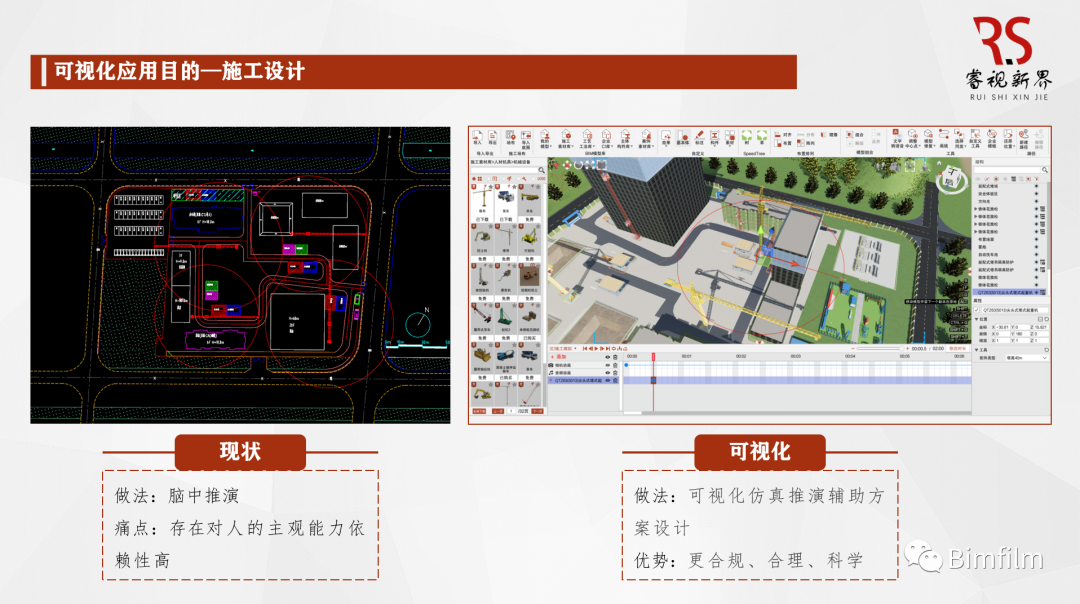This screenshot has height=604, width=1080.
Task: Collapse the 位置 section in properties panel
Action: point(976,319)
